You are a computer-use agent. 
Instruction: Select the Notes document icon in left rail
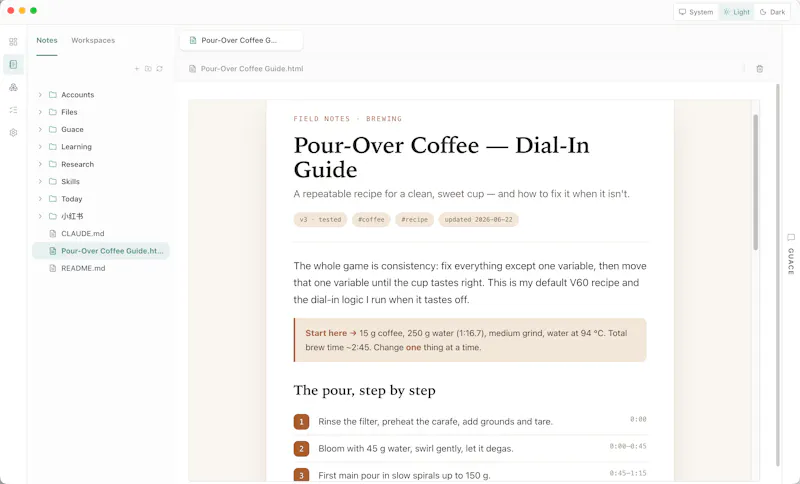[13, 64]
